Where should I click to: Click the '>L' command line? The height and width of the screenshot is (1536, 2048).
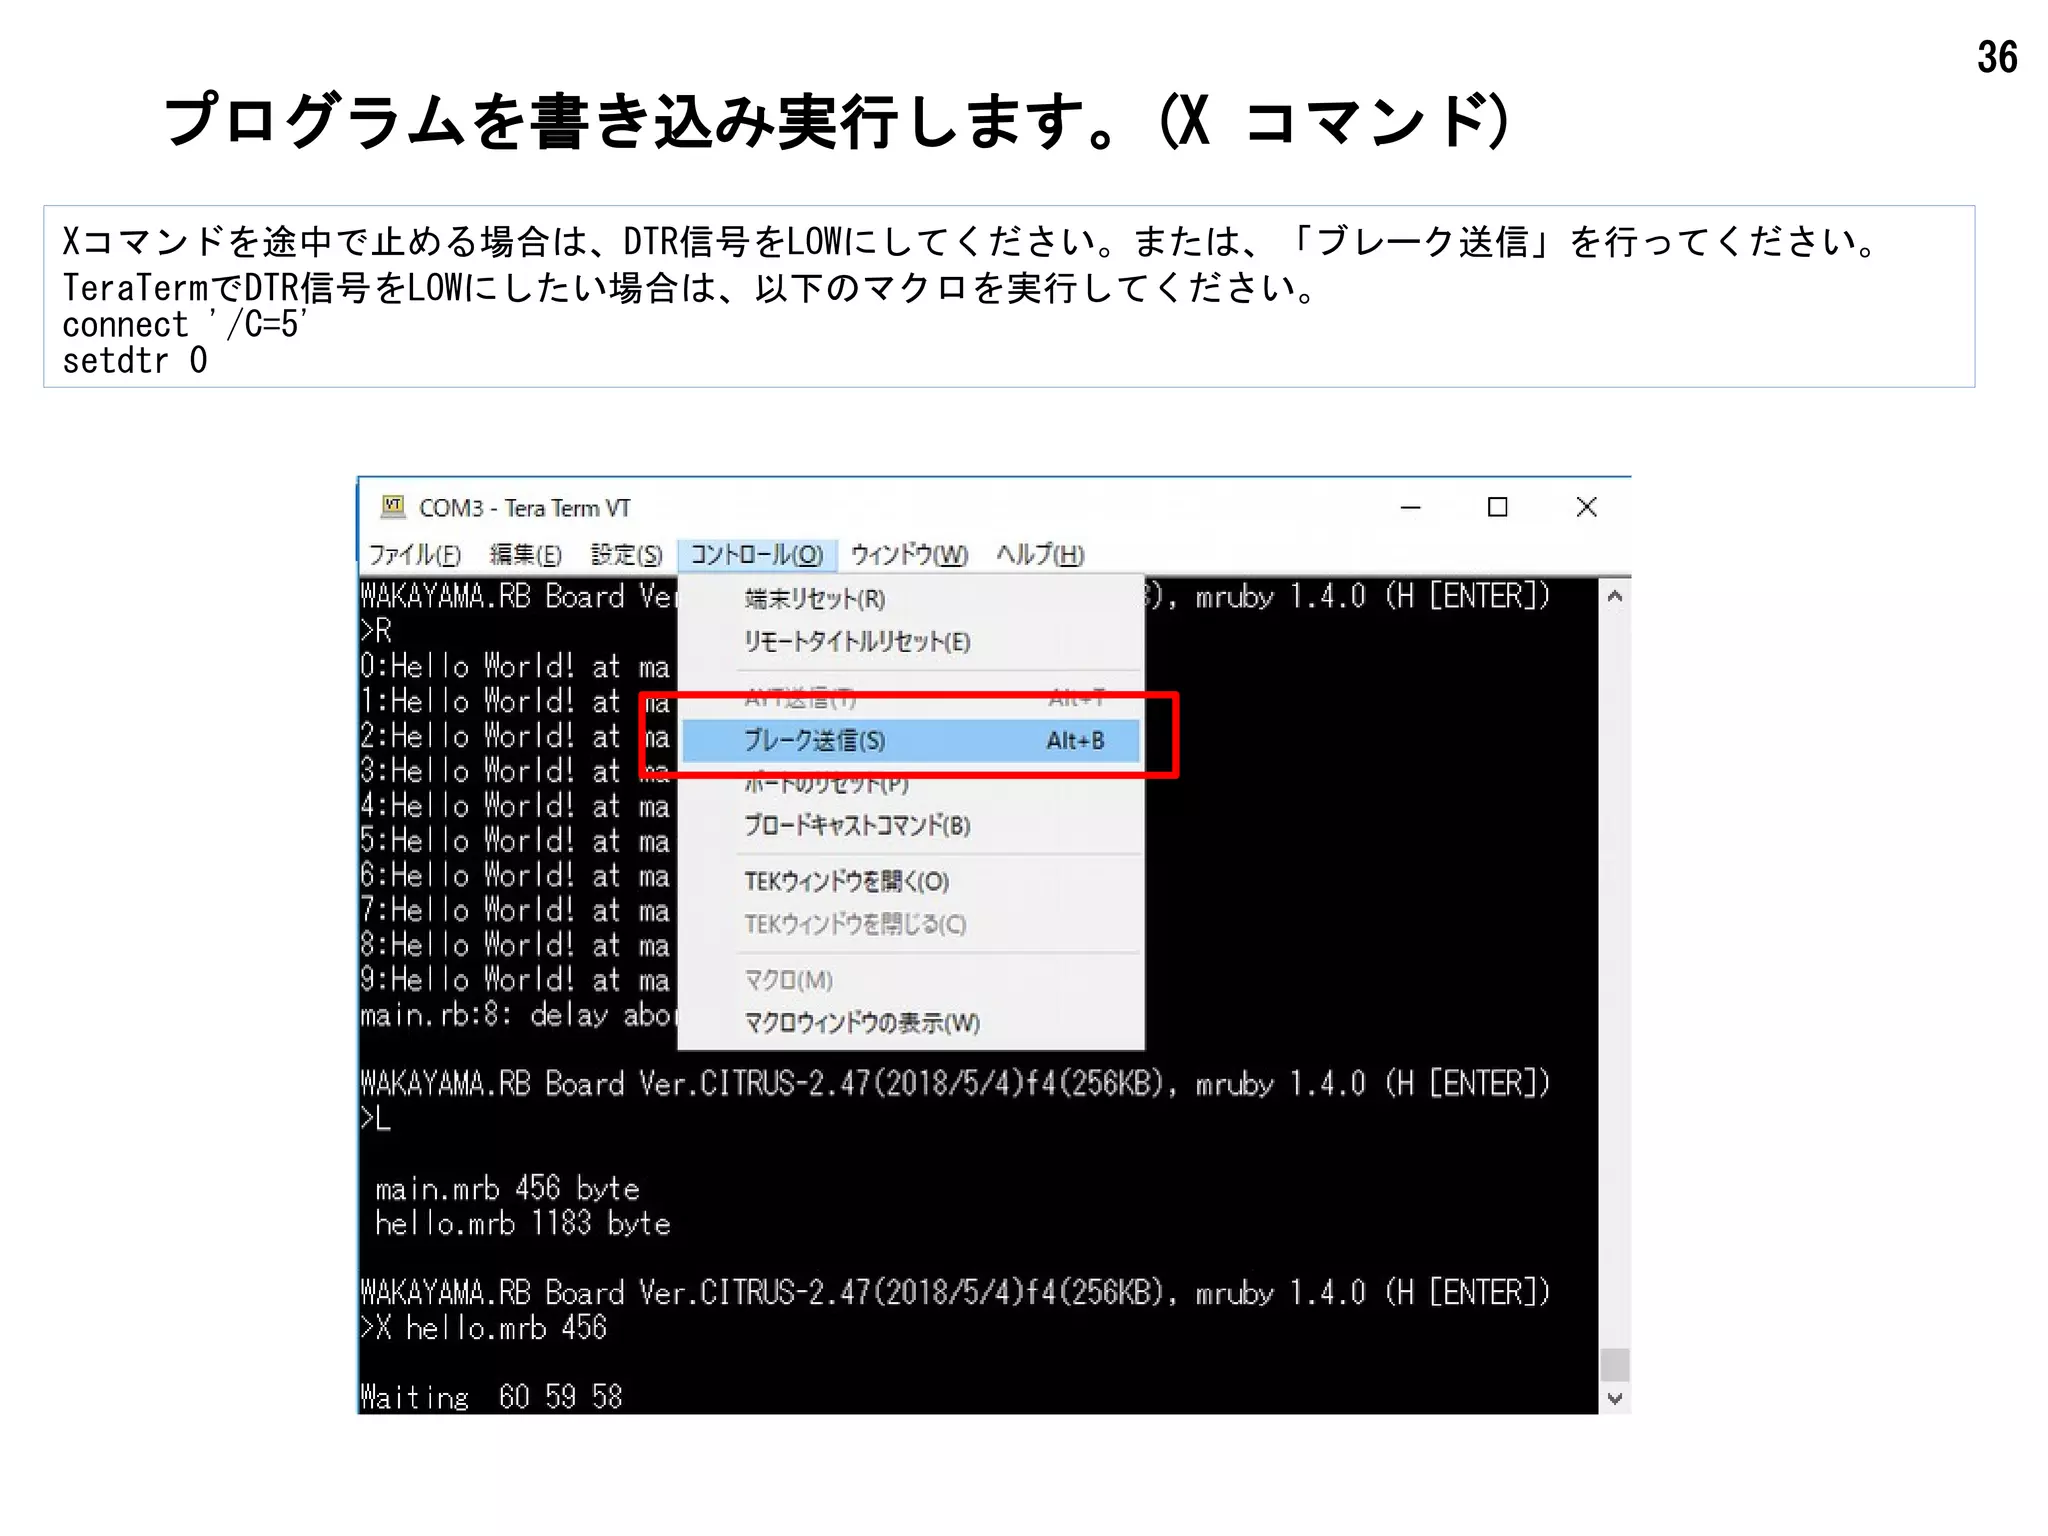pyautogui.click(x=376, y=1118)
